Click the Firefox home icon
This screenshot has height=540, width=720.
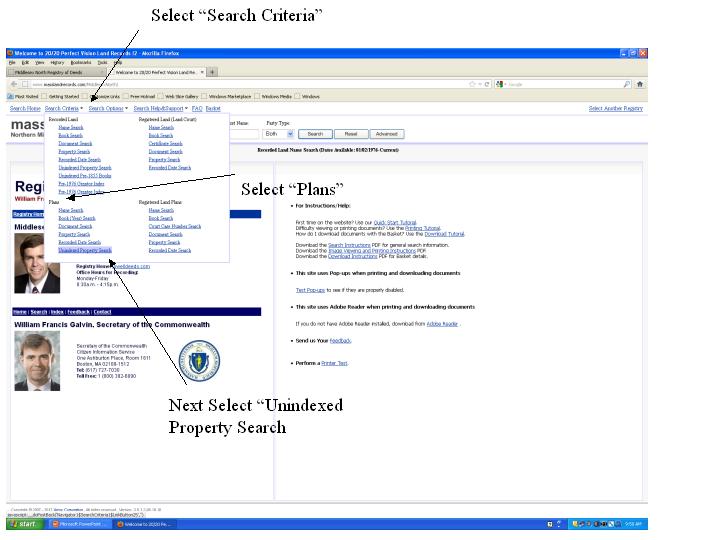pos(640,84)
